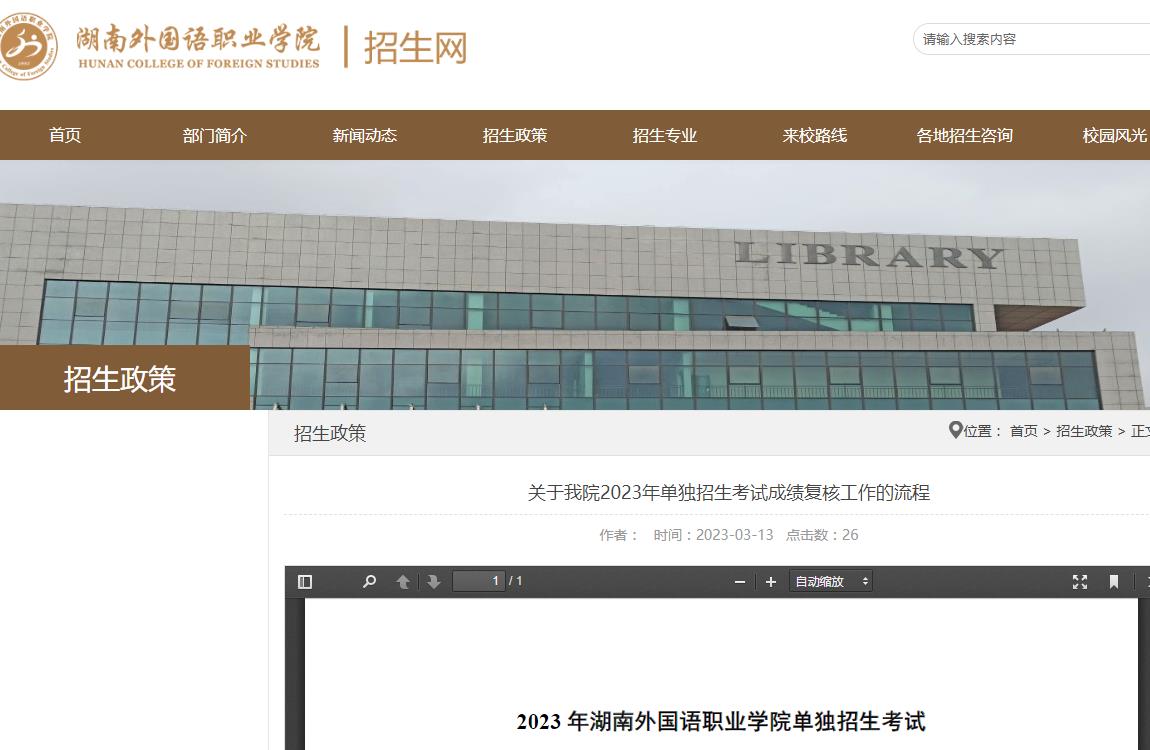The image size is (1150, 750).
Task: Switch PDF to presentation mode
Action: [1080, 581]
